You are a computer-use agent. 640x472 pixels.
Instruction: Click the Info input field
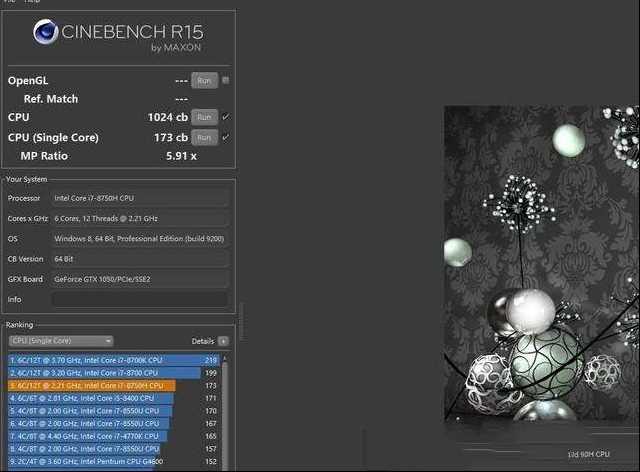click(140, 299)
